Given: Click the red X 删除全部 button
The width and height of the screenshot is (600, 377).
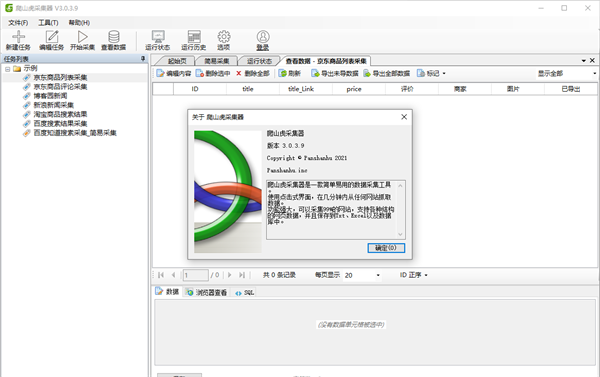Looking at the screenshot, I should (x=253, y=73).
